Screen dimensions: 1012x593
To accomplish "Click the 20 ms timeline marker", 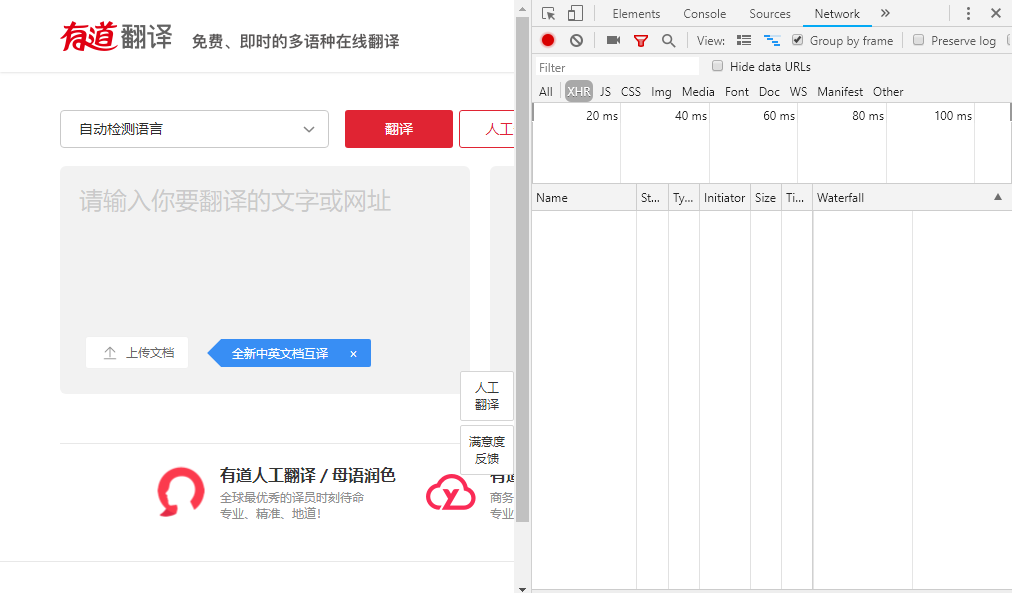I will (602, 116).
